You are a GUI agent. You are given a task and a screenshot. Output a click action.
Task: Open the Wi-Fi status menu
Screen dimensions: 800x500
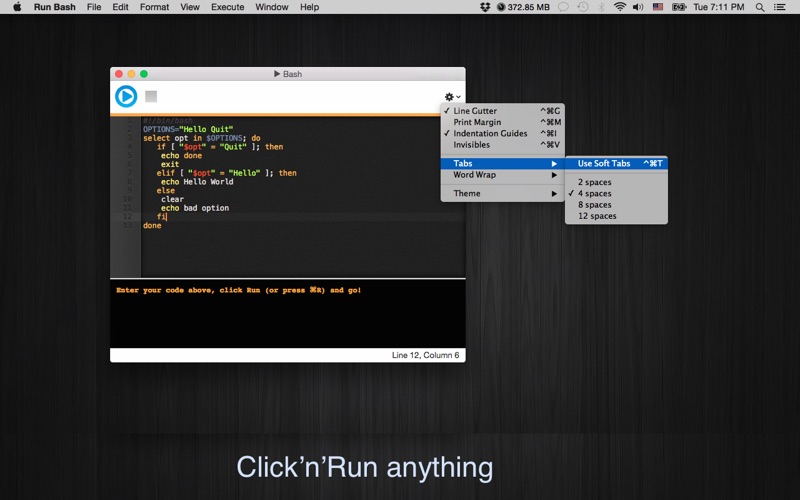(620, 7)
